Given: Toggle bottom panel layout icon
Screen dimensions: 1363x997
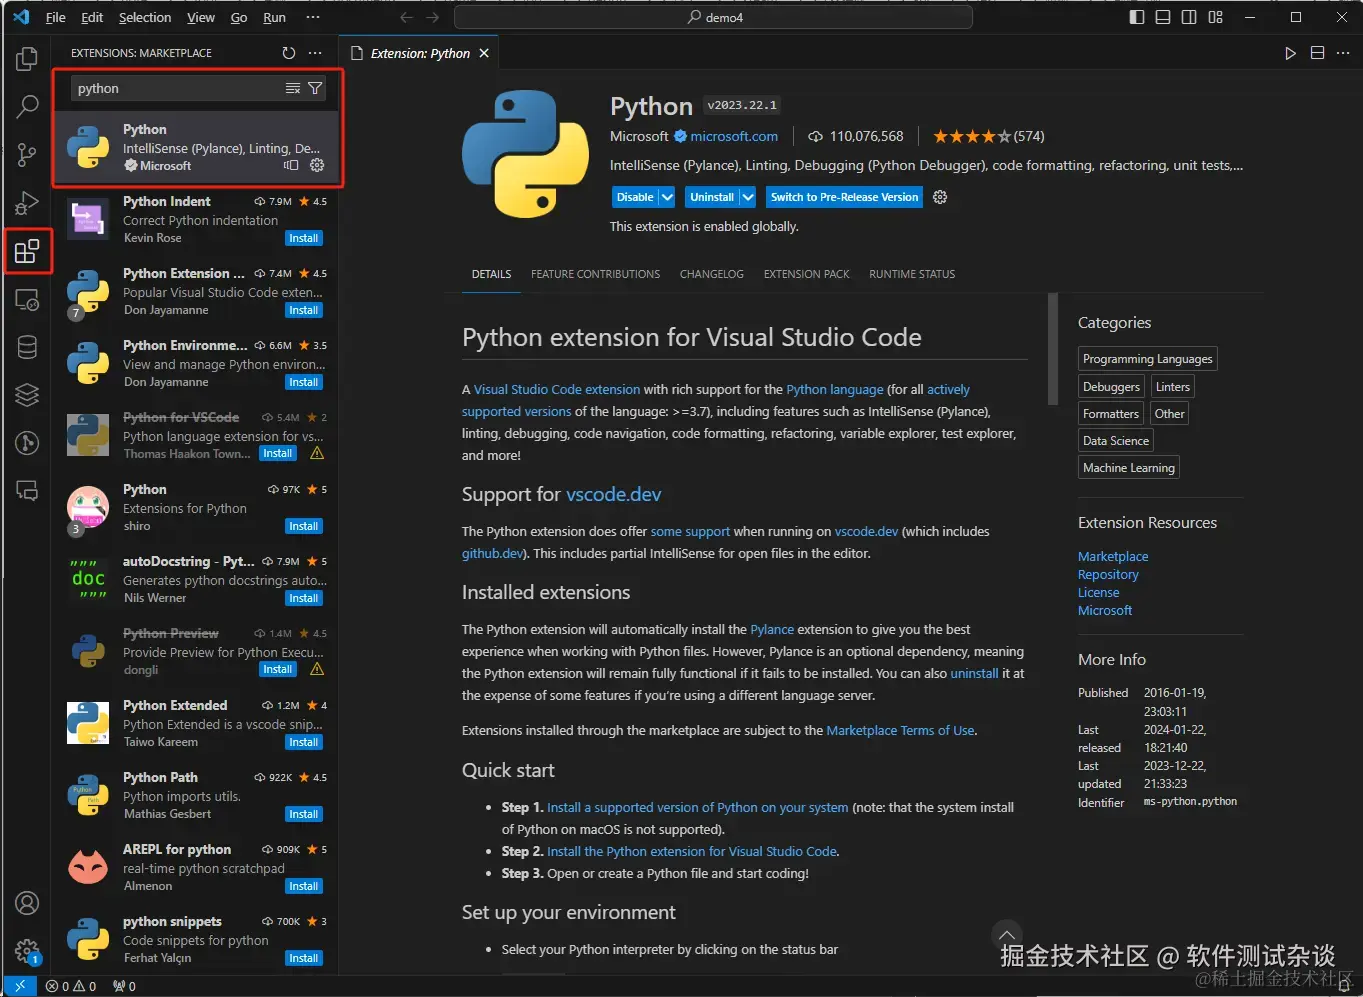Looking at the screenshot, I should [1163, 17].
